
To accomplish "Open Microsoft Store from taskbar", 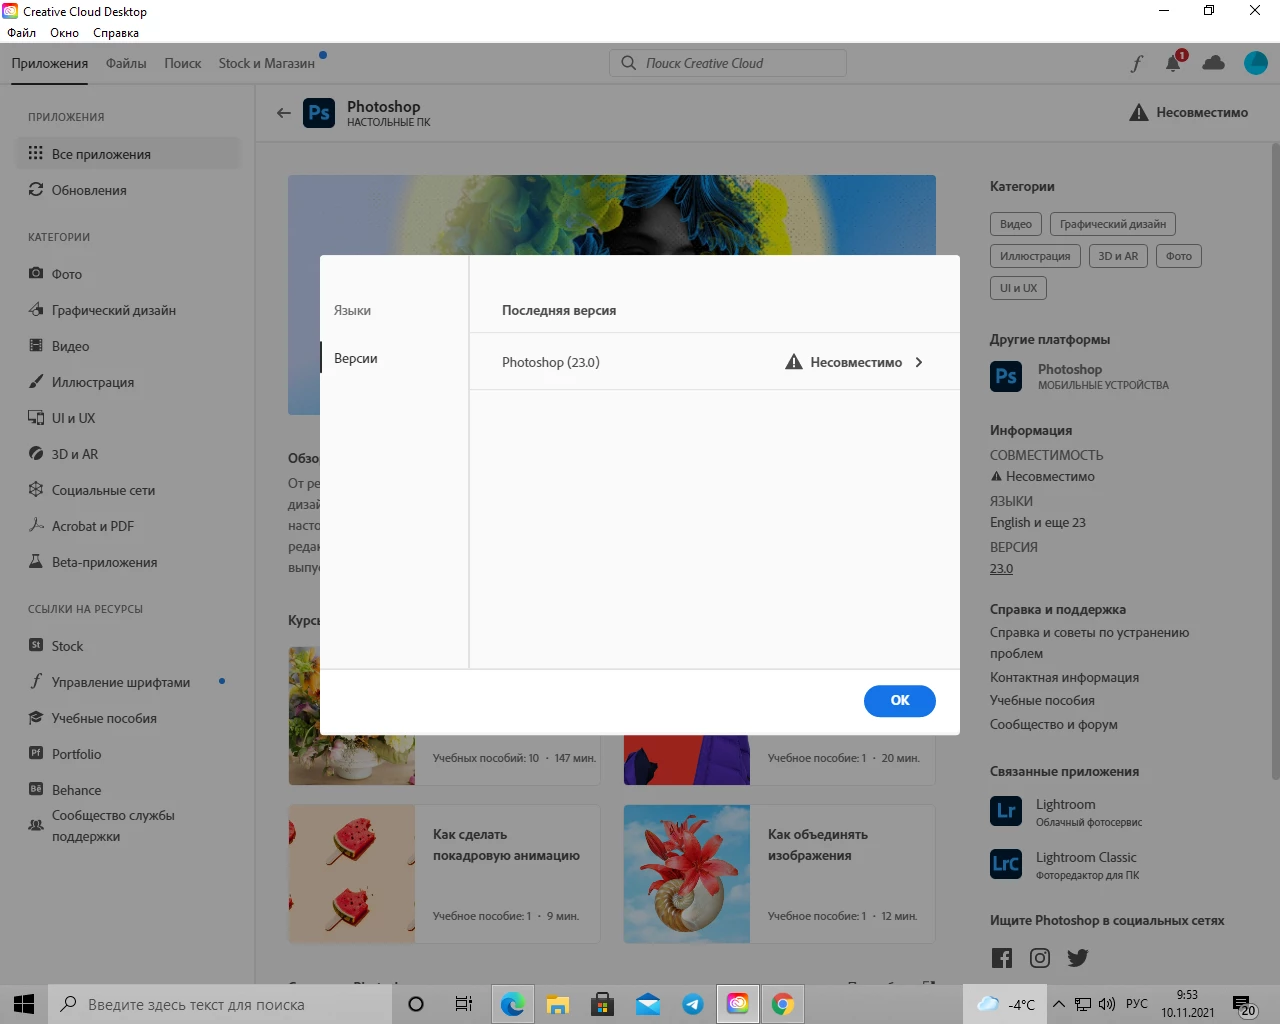I will (x=602, y=1004).
